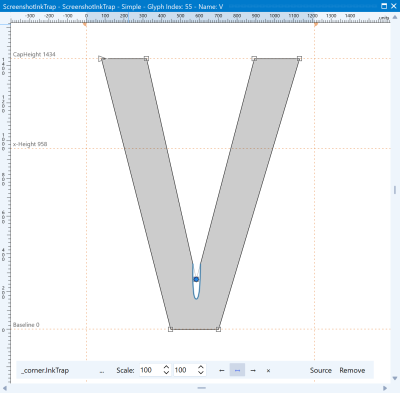Select the inner-left top node of the V

146,59
